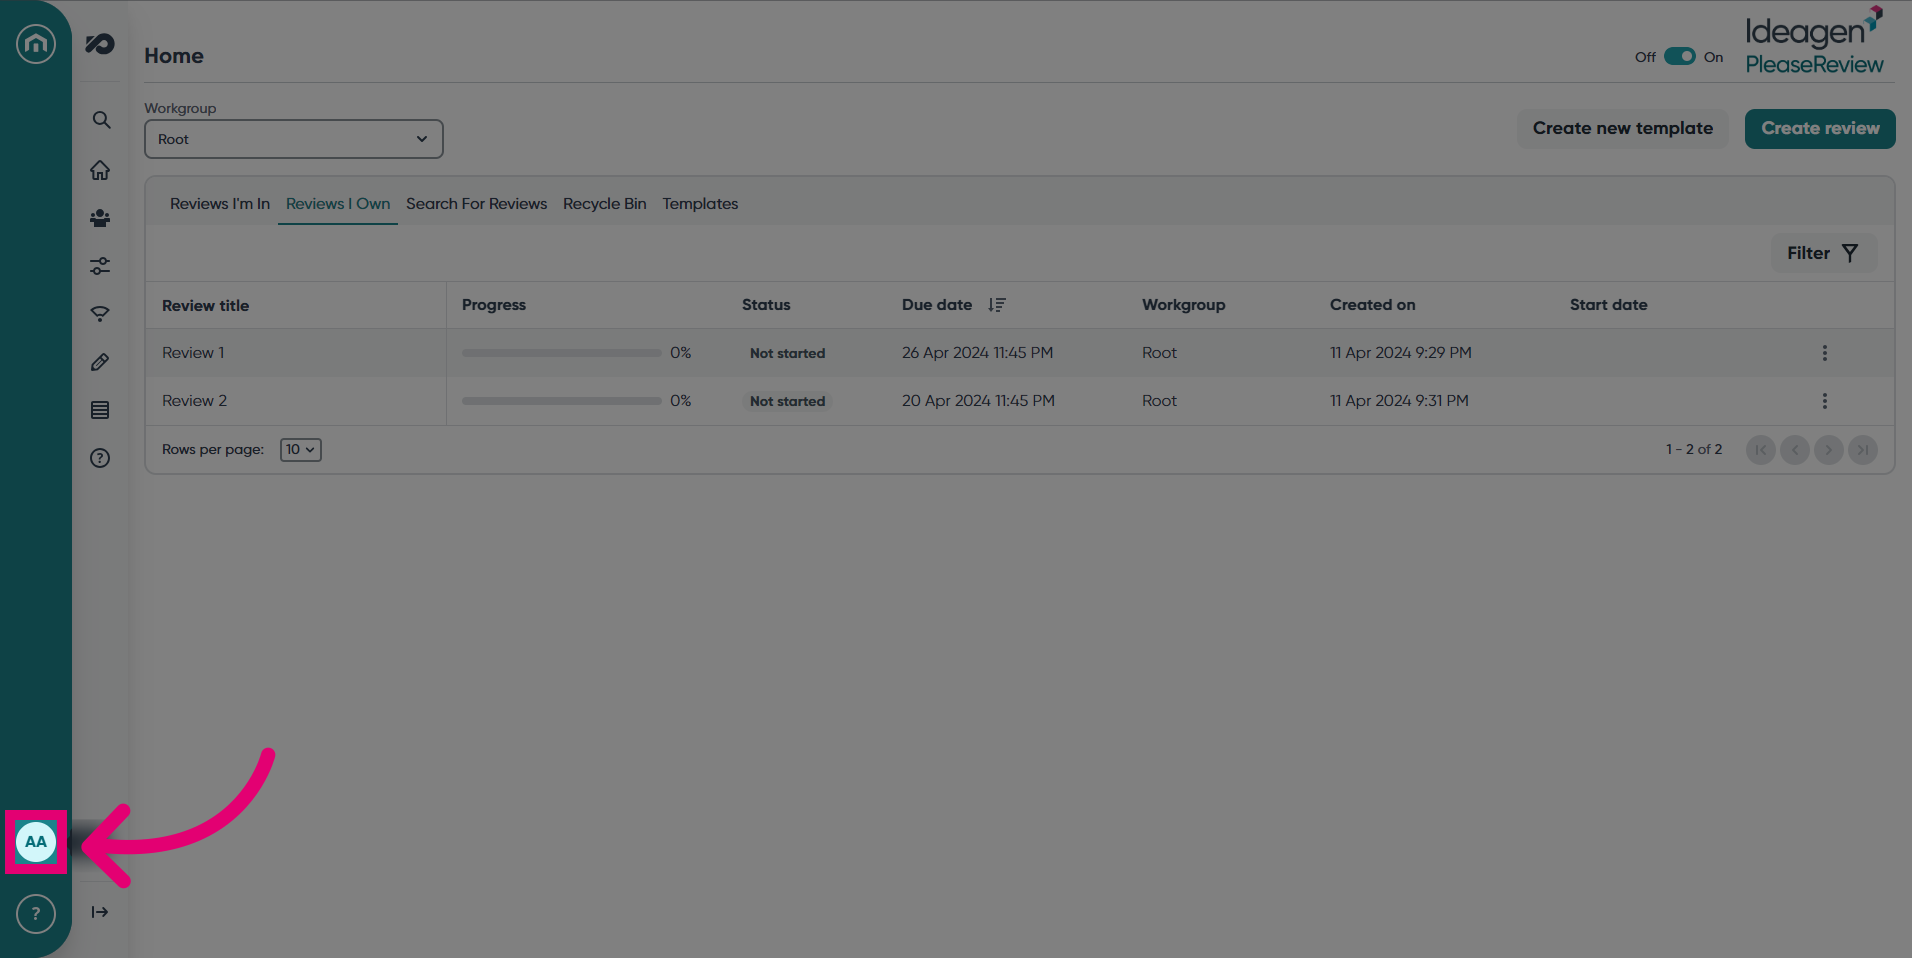Click Create new template button
Screen dimensions: 1912x958
pyautogui.click(x=1623, y=129)
